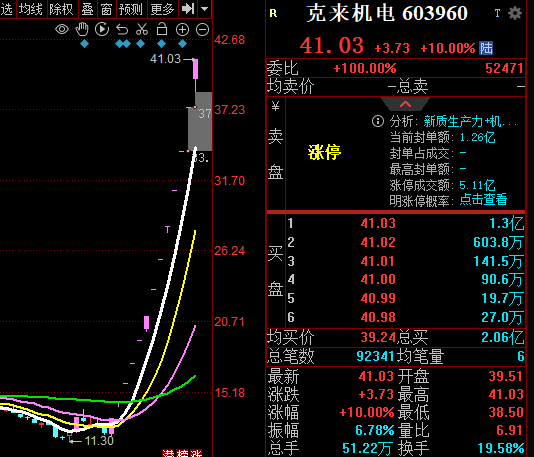The image size is (534, 457).
Task: Click the 点击查看 link
Action: click(483, 200)
